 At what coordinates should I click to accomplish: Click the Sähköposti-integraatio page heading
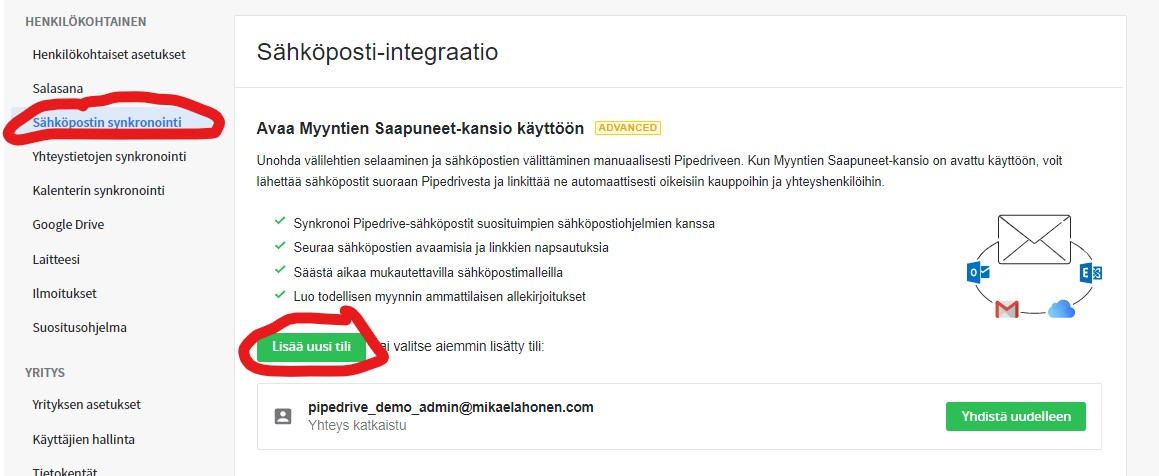pyautogui.click(x=377, y=52)
